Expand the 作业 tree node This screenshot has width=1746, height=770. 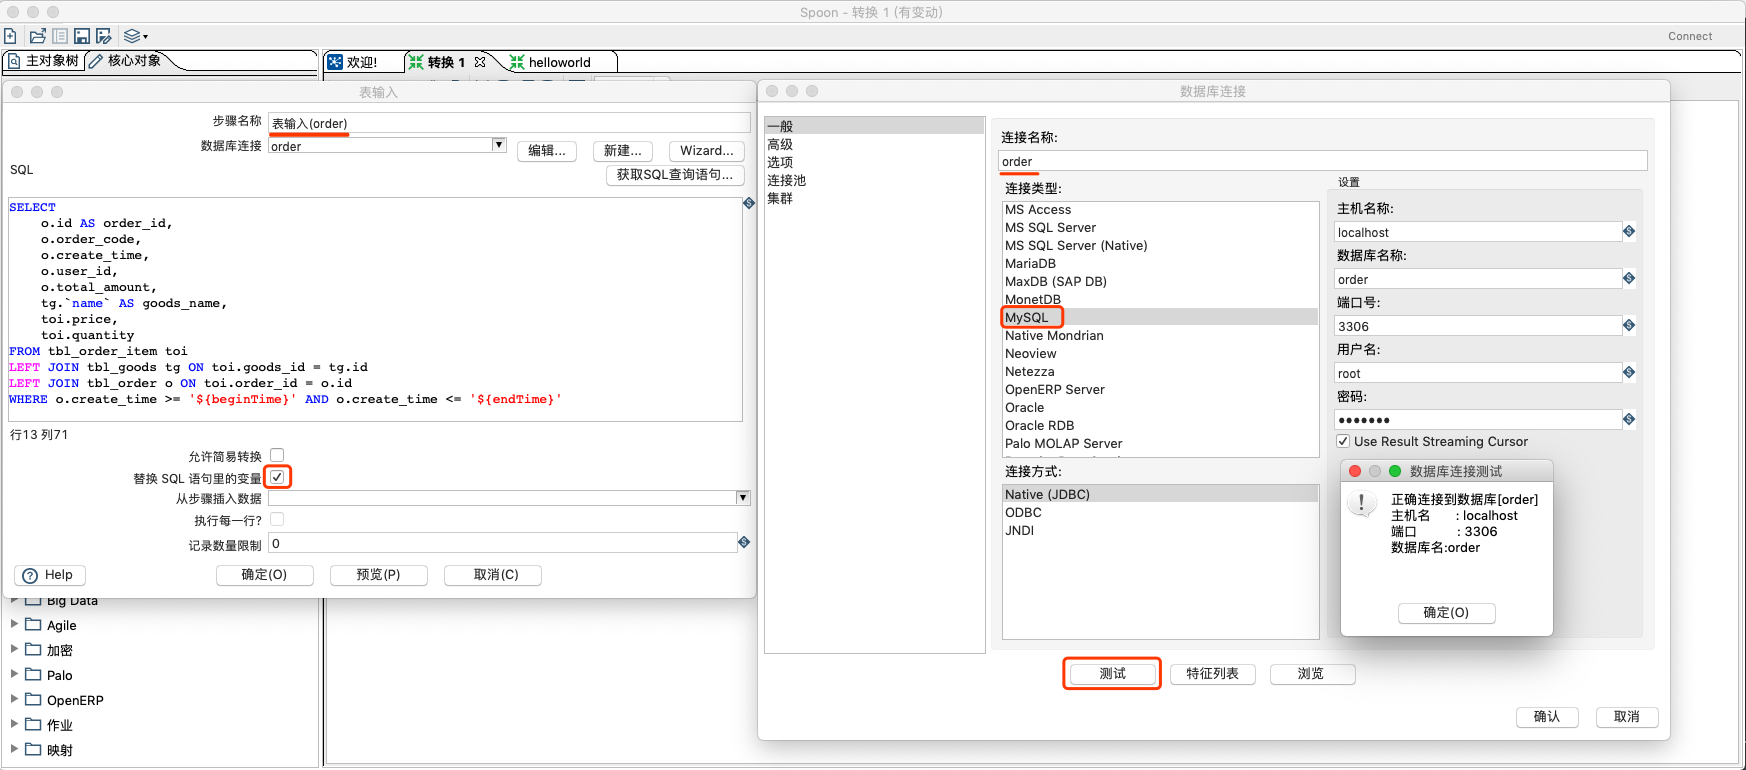15,724
